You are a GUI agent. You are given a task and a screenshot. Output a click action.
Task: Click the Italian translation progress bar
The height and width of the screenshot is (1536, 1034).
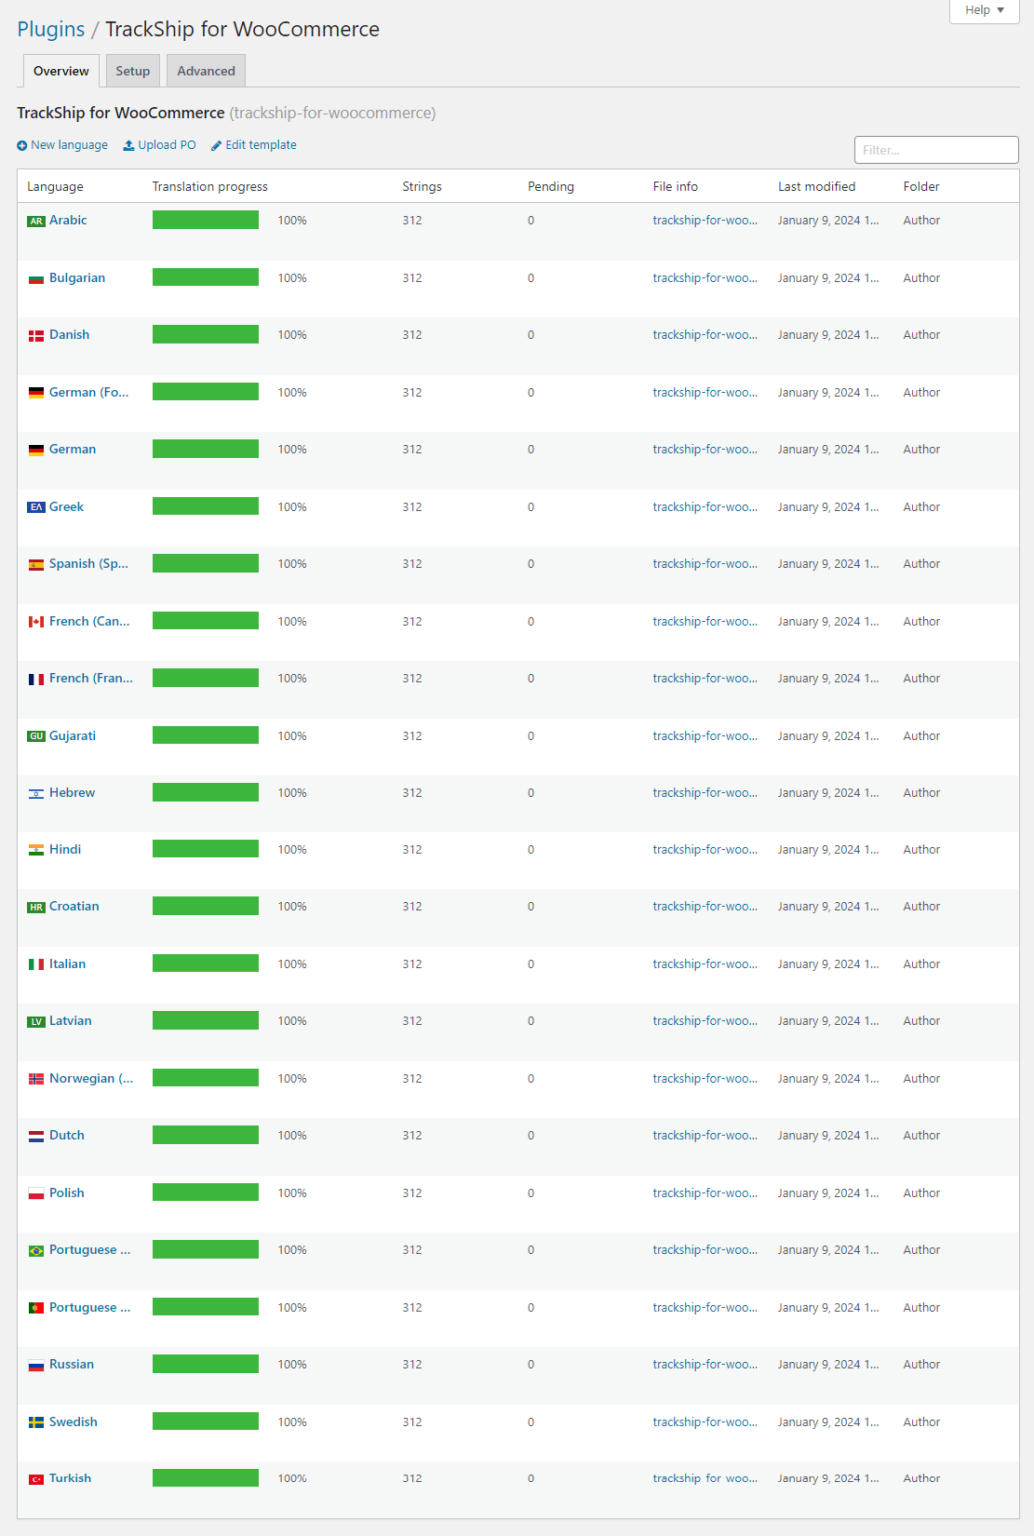tap(205, 964)
